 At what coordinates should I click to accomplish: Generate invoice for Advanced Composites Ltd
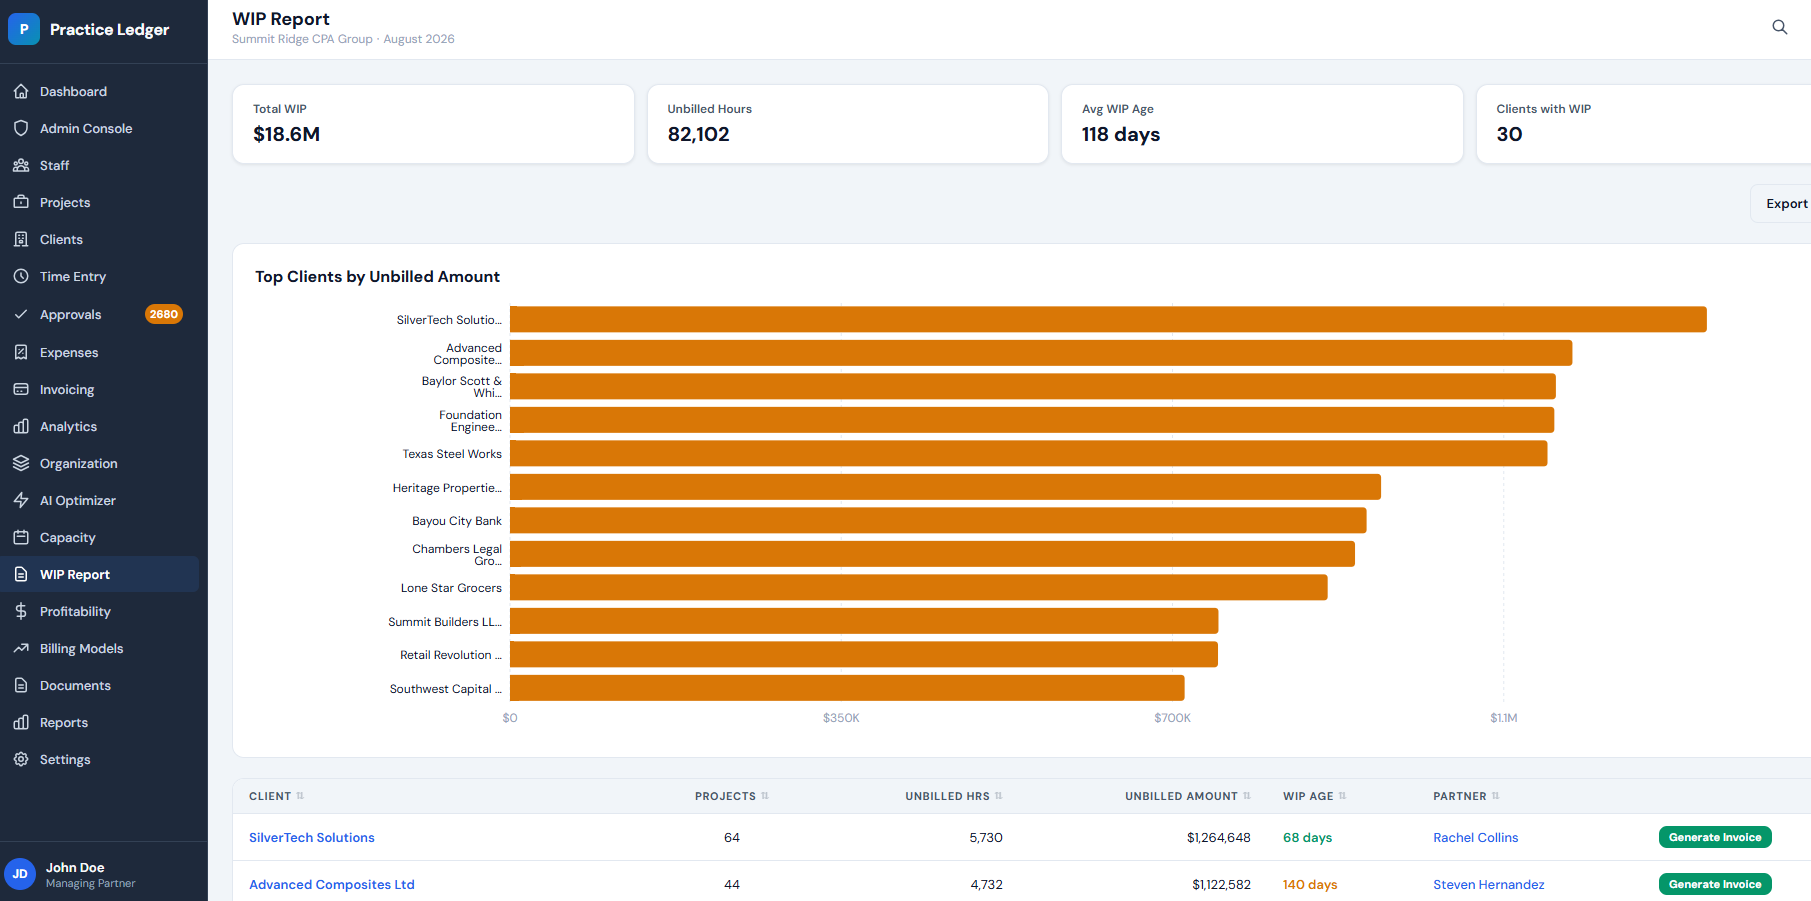[x=1715, y=884]
